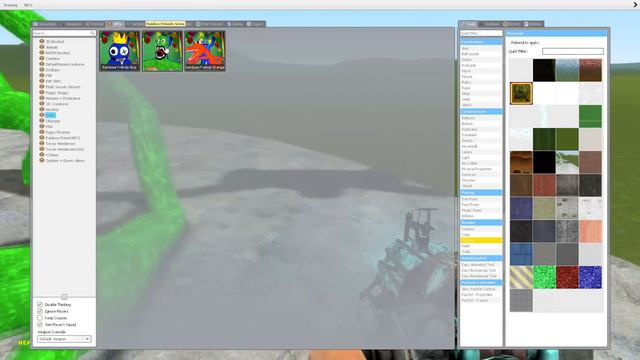
Task: Toggle the Disable Thinking checkbox
Action: tap(40, 304)
